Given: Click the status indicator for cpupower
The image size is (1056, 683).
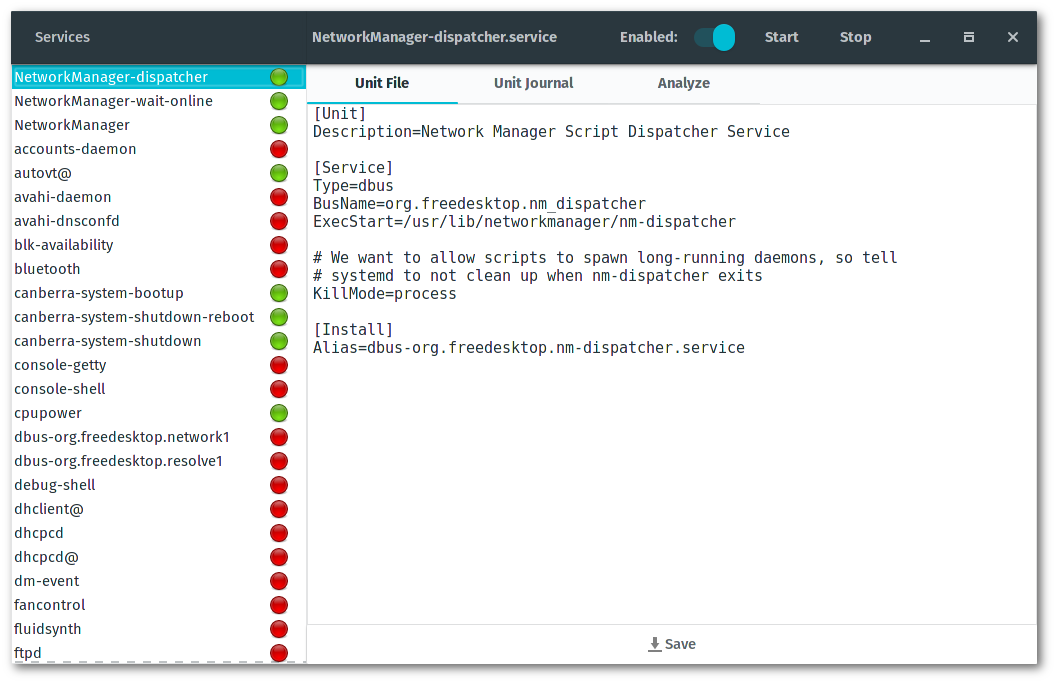Looking at the screenshot, I should pos(279,413).
